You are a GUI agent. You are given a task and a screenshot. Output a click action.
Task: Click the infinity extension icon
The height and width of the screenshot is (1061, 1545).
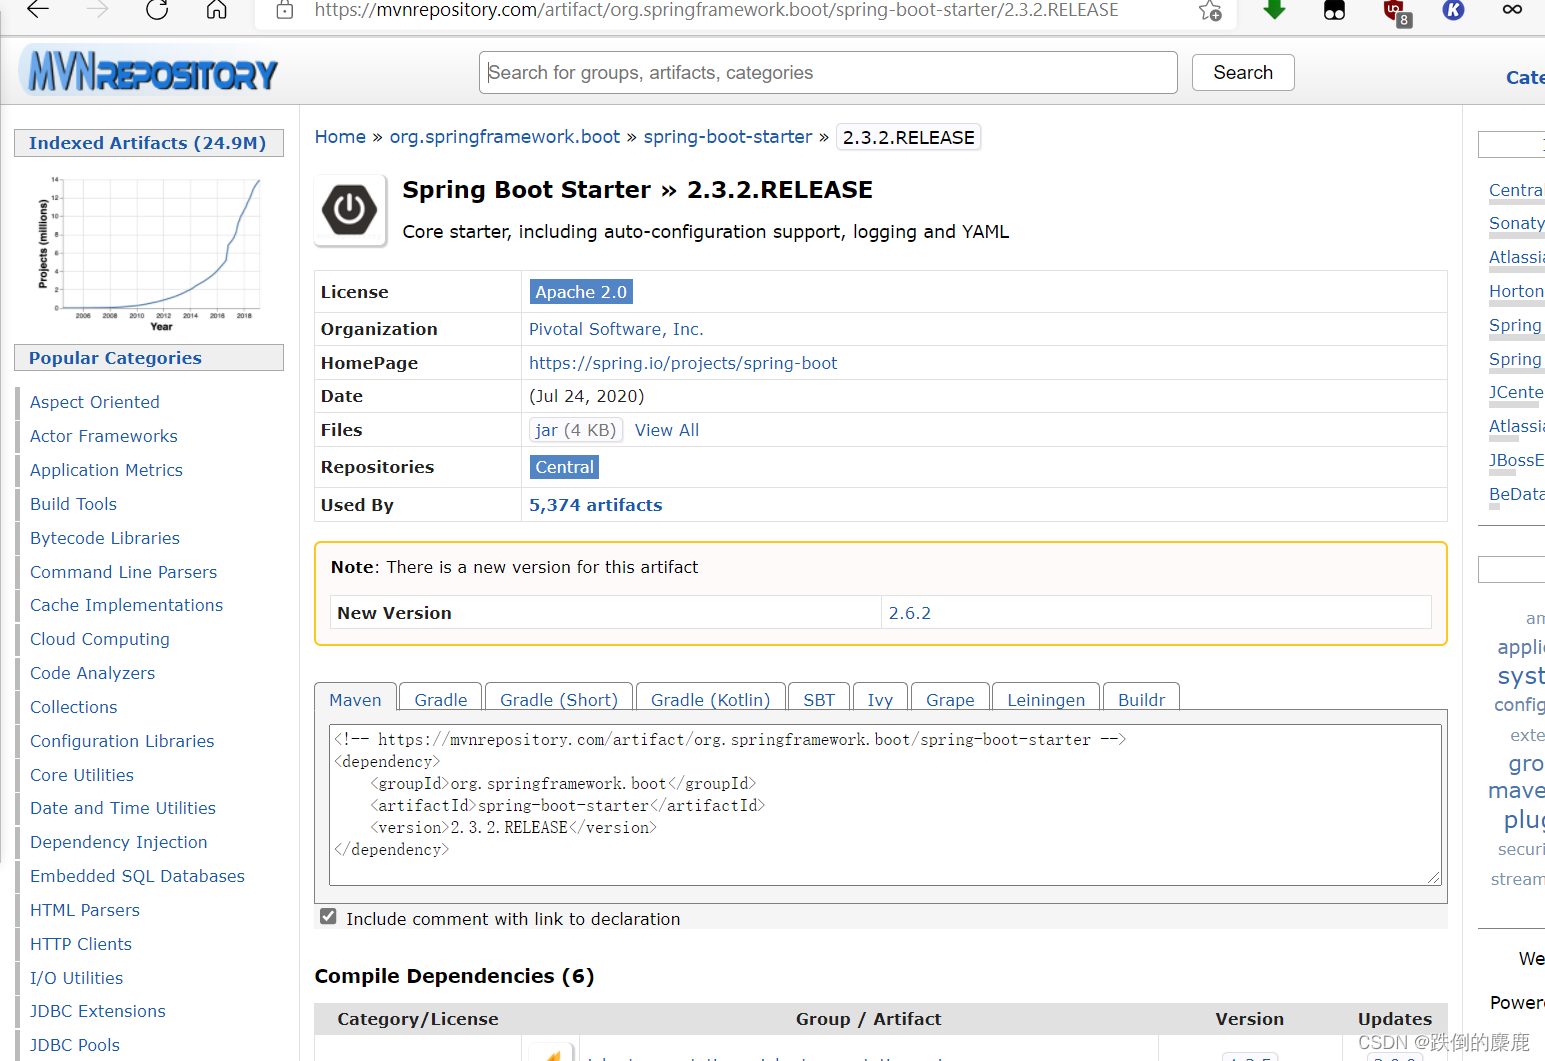(x=1512, y=10)
